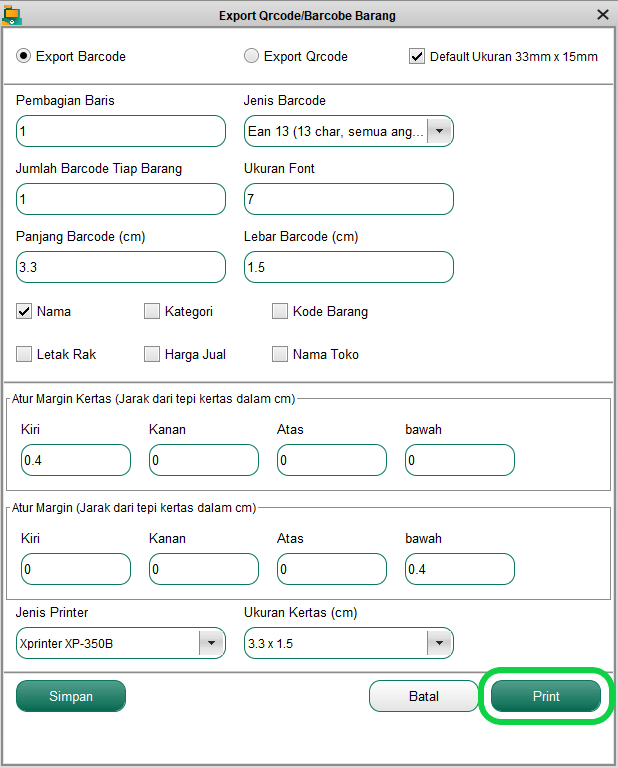Select the Export Barcode radio option

point(23,56)
